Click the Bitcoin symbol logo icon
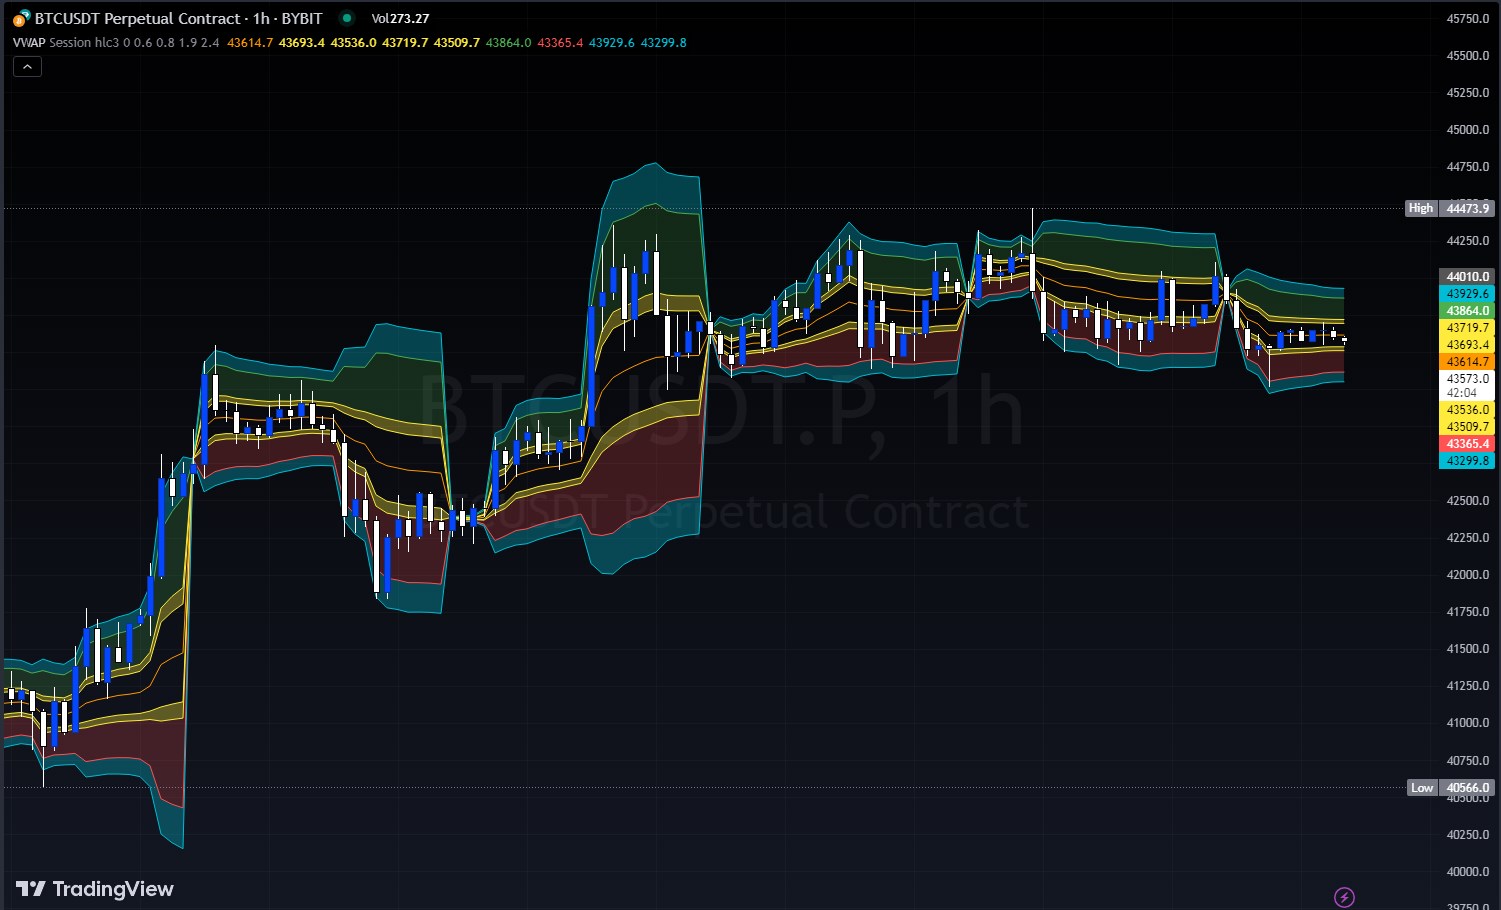Screen dimensions: 1501x910 [x=21, y=19]
